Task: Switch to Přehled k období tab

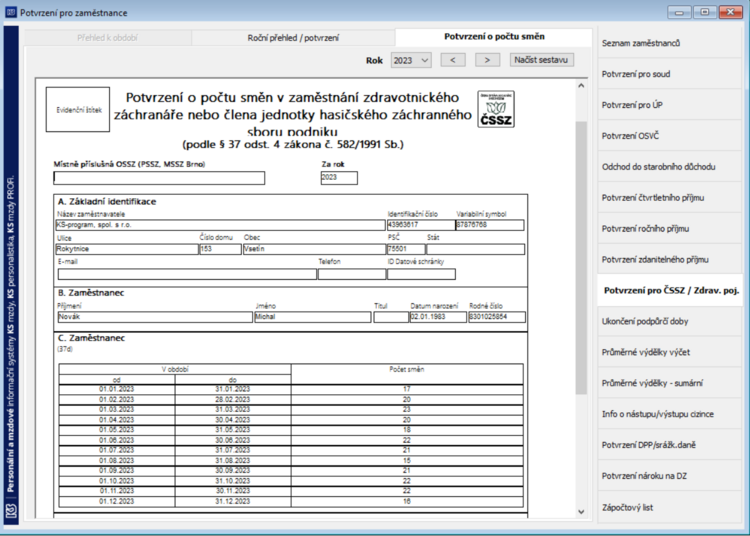Action: [108, 38]
